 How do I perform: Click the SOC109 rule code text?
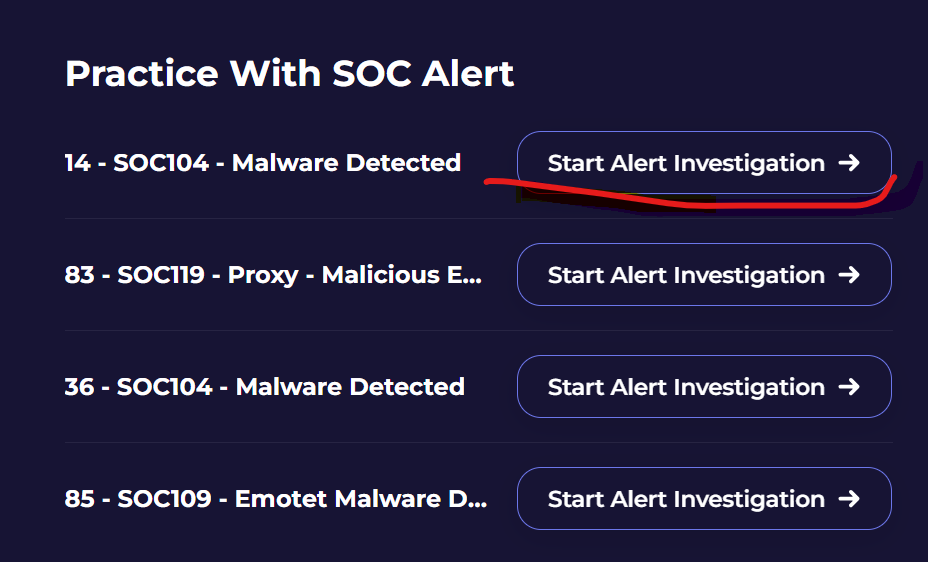[164, 499]
